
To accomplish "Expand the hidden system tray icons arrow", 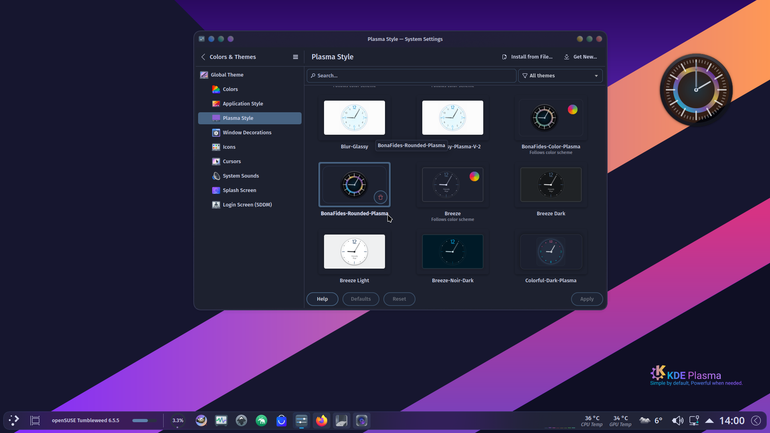I will (710, 421).
